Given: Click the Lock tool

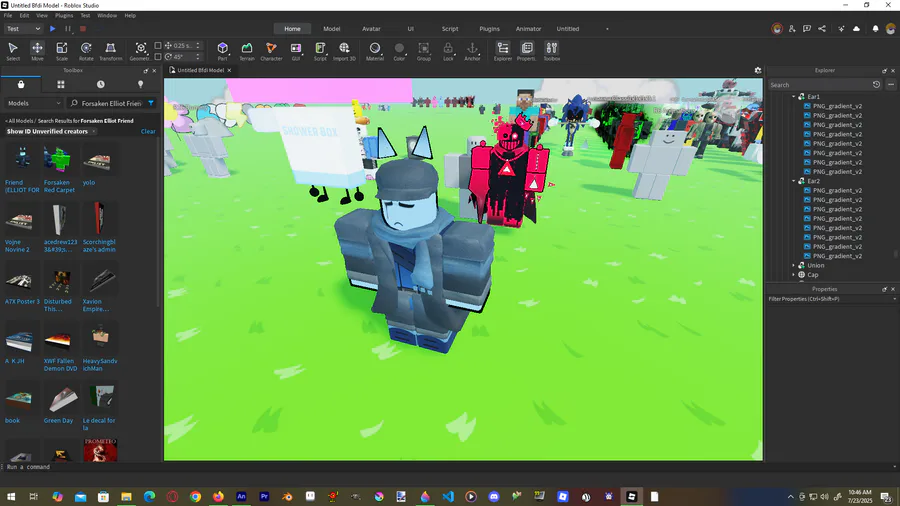Looking at the screenshot, I should pyautogui.click(x=448, y=50).
